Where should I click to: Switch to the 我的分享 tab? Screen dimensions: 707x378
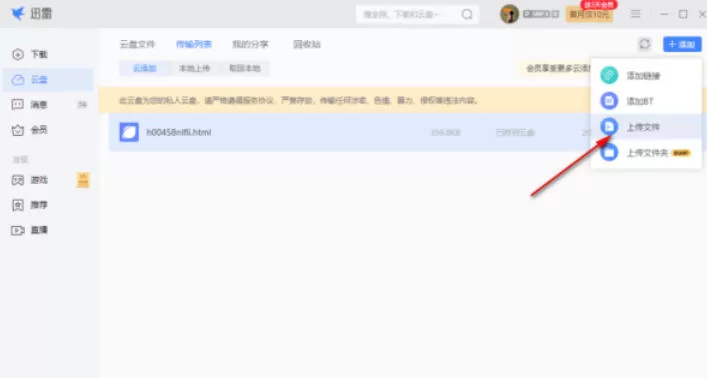pyautogui.click(x=250, y=44)
